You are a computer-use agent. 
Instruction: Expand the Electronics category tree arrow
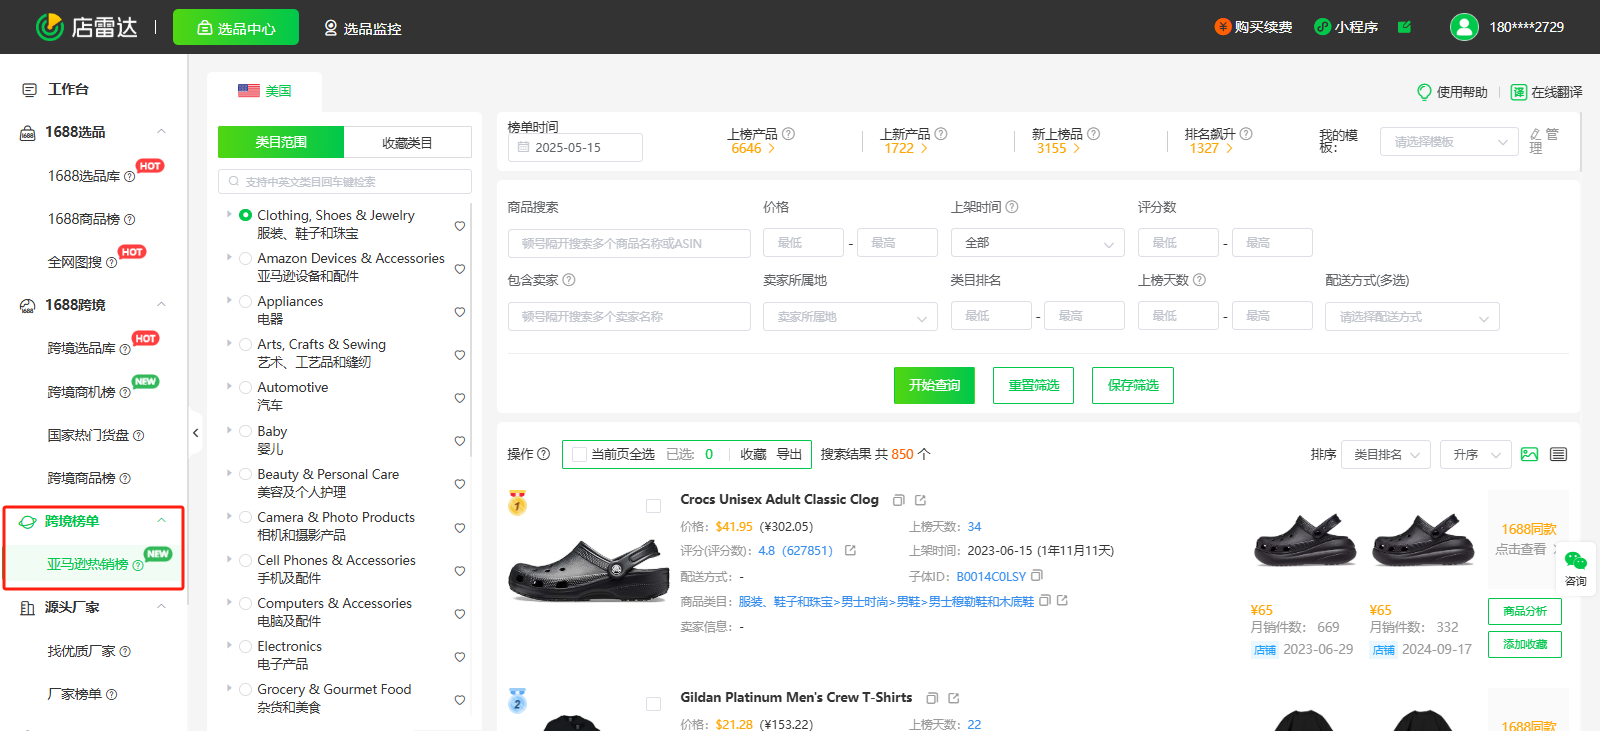(229, 646)
